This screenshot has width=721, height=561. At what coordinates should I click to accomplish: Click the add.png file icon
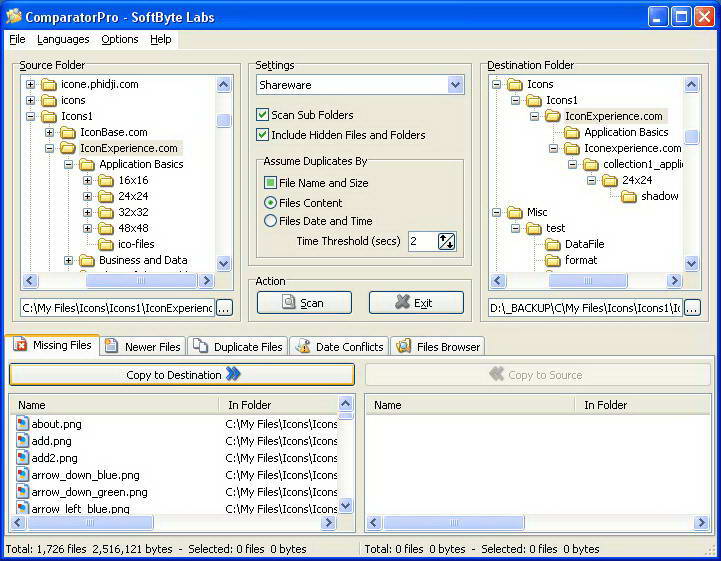point(22,441)
